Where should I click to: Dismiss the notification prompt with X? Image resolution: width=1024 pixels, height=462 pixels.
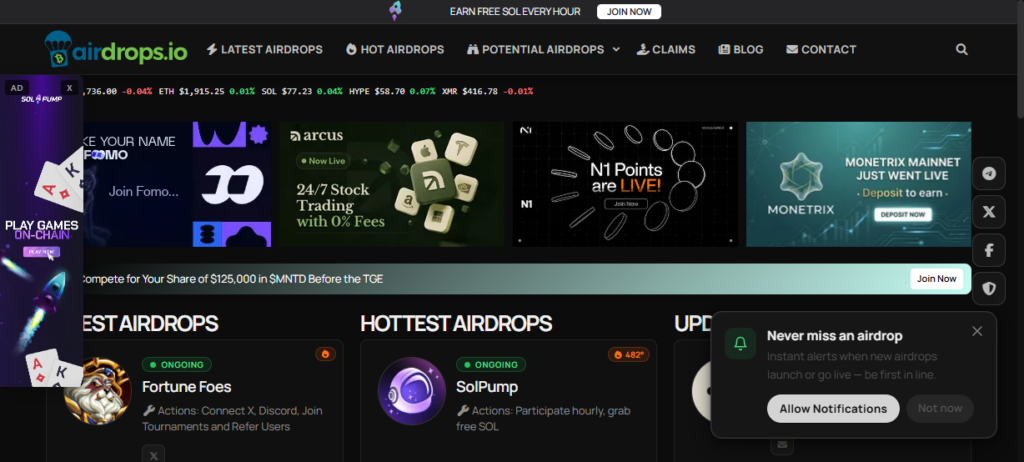[977, 331]
